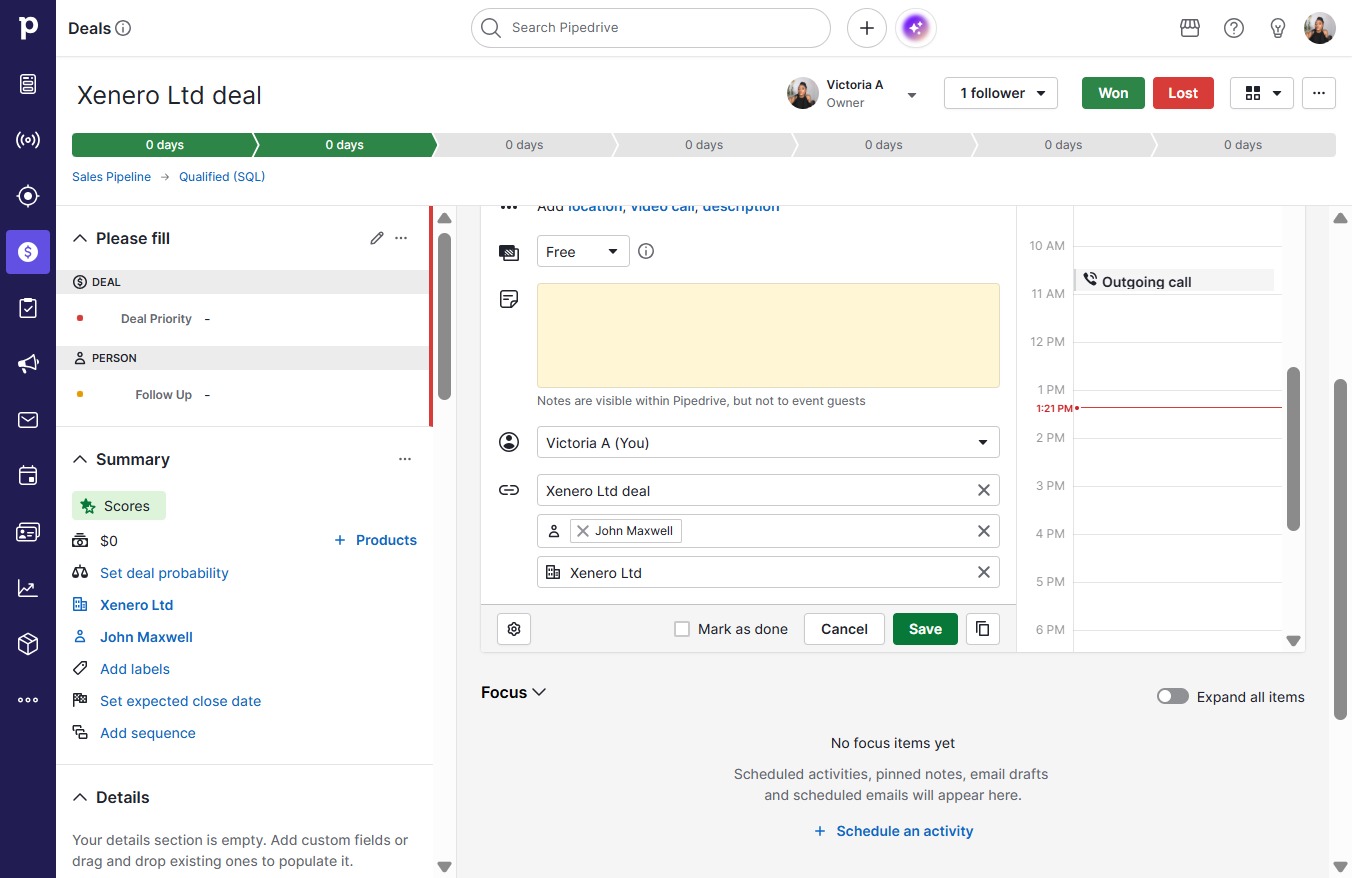Screen dimensions: 1352x878
Task: Click the Scores button
Action: 119,506
